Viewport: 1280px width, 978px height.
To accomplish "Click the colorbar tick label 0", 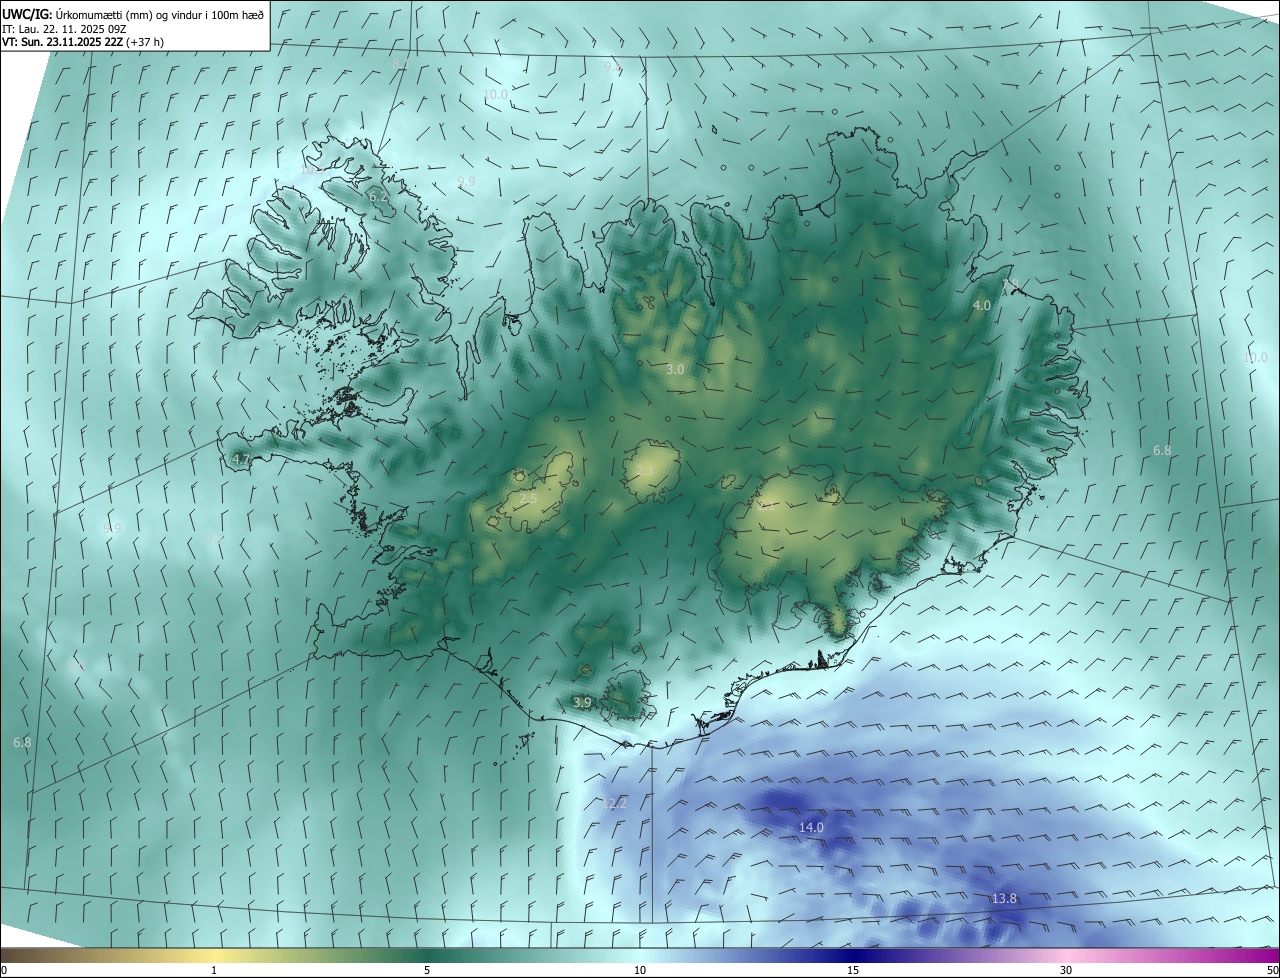I will click(x=4, y=970).
